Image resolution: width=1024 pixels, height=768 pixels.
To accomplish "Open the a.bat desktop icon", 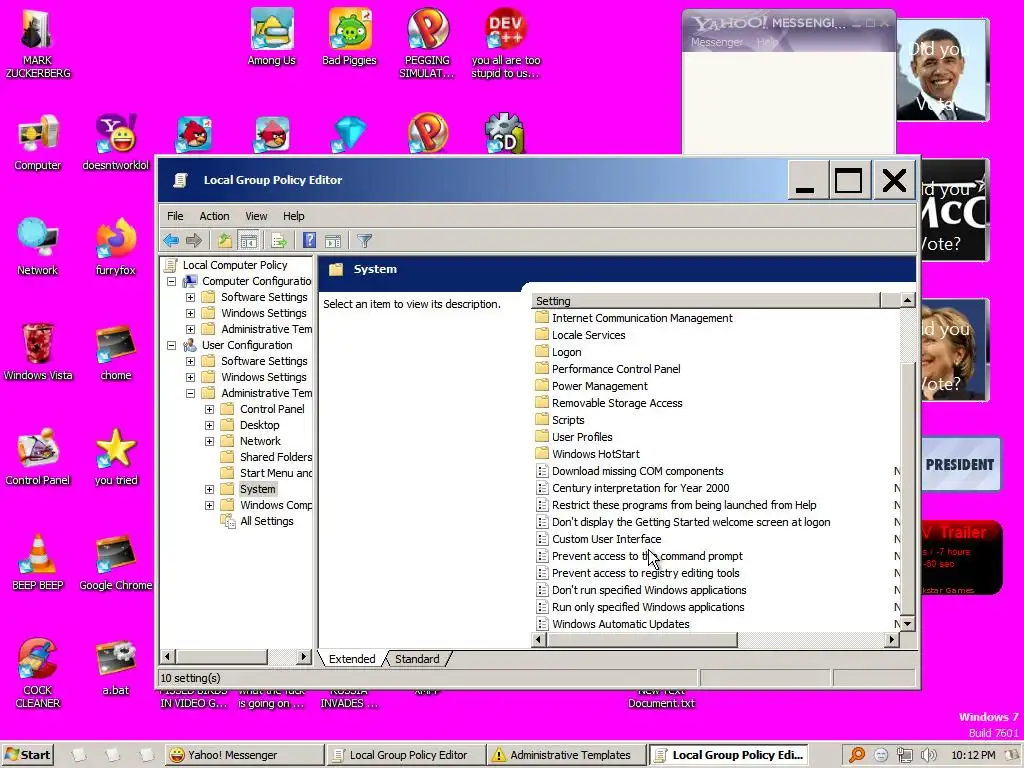I will click(116, 667).
